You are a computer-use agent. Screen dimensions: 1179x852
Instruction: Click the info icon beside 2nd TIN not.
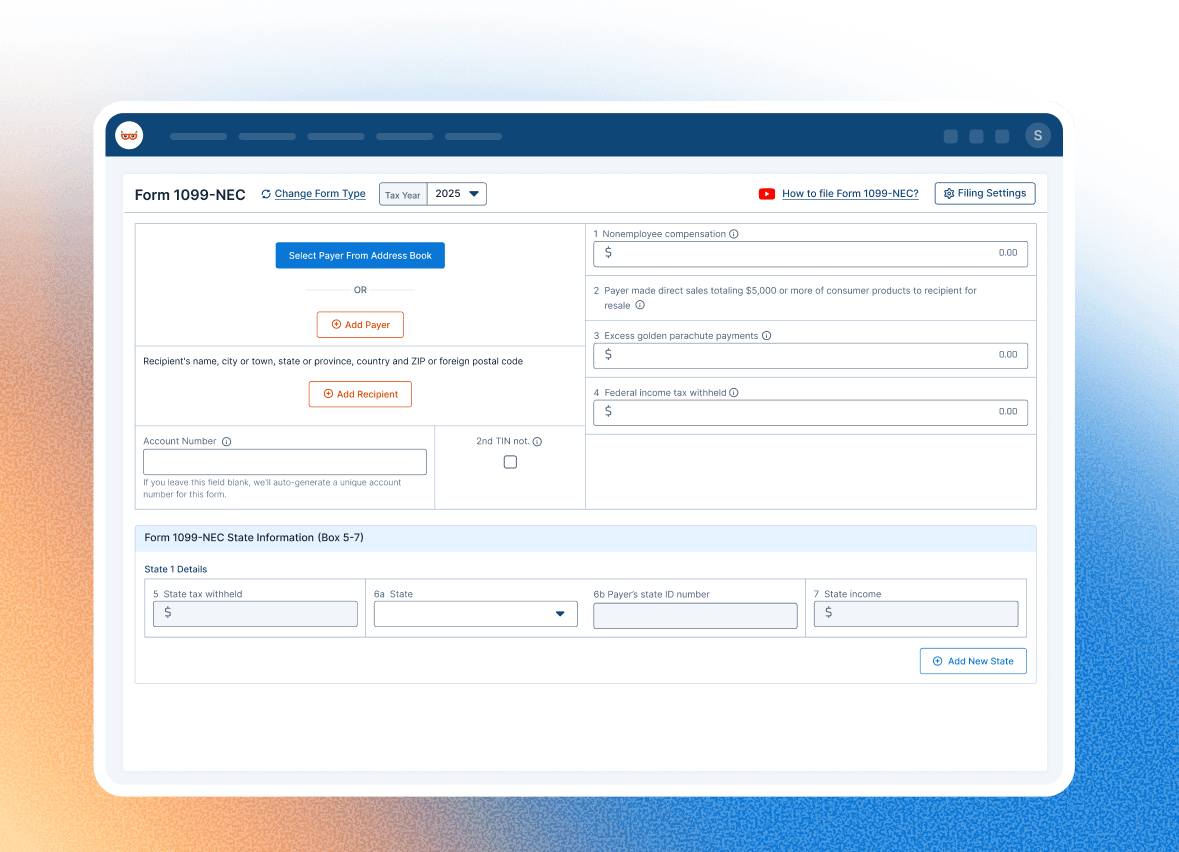[537, 440]
